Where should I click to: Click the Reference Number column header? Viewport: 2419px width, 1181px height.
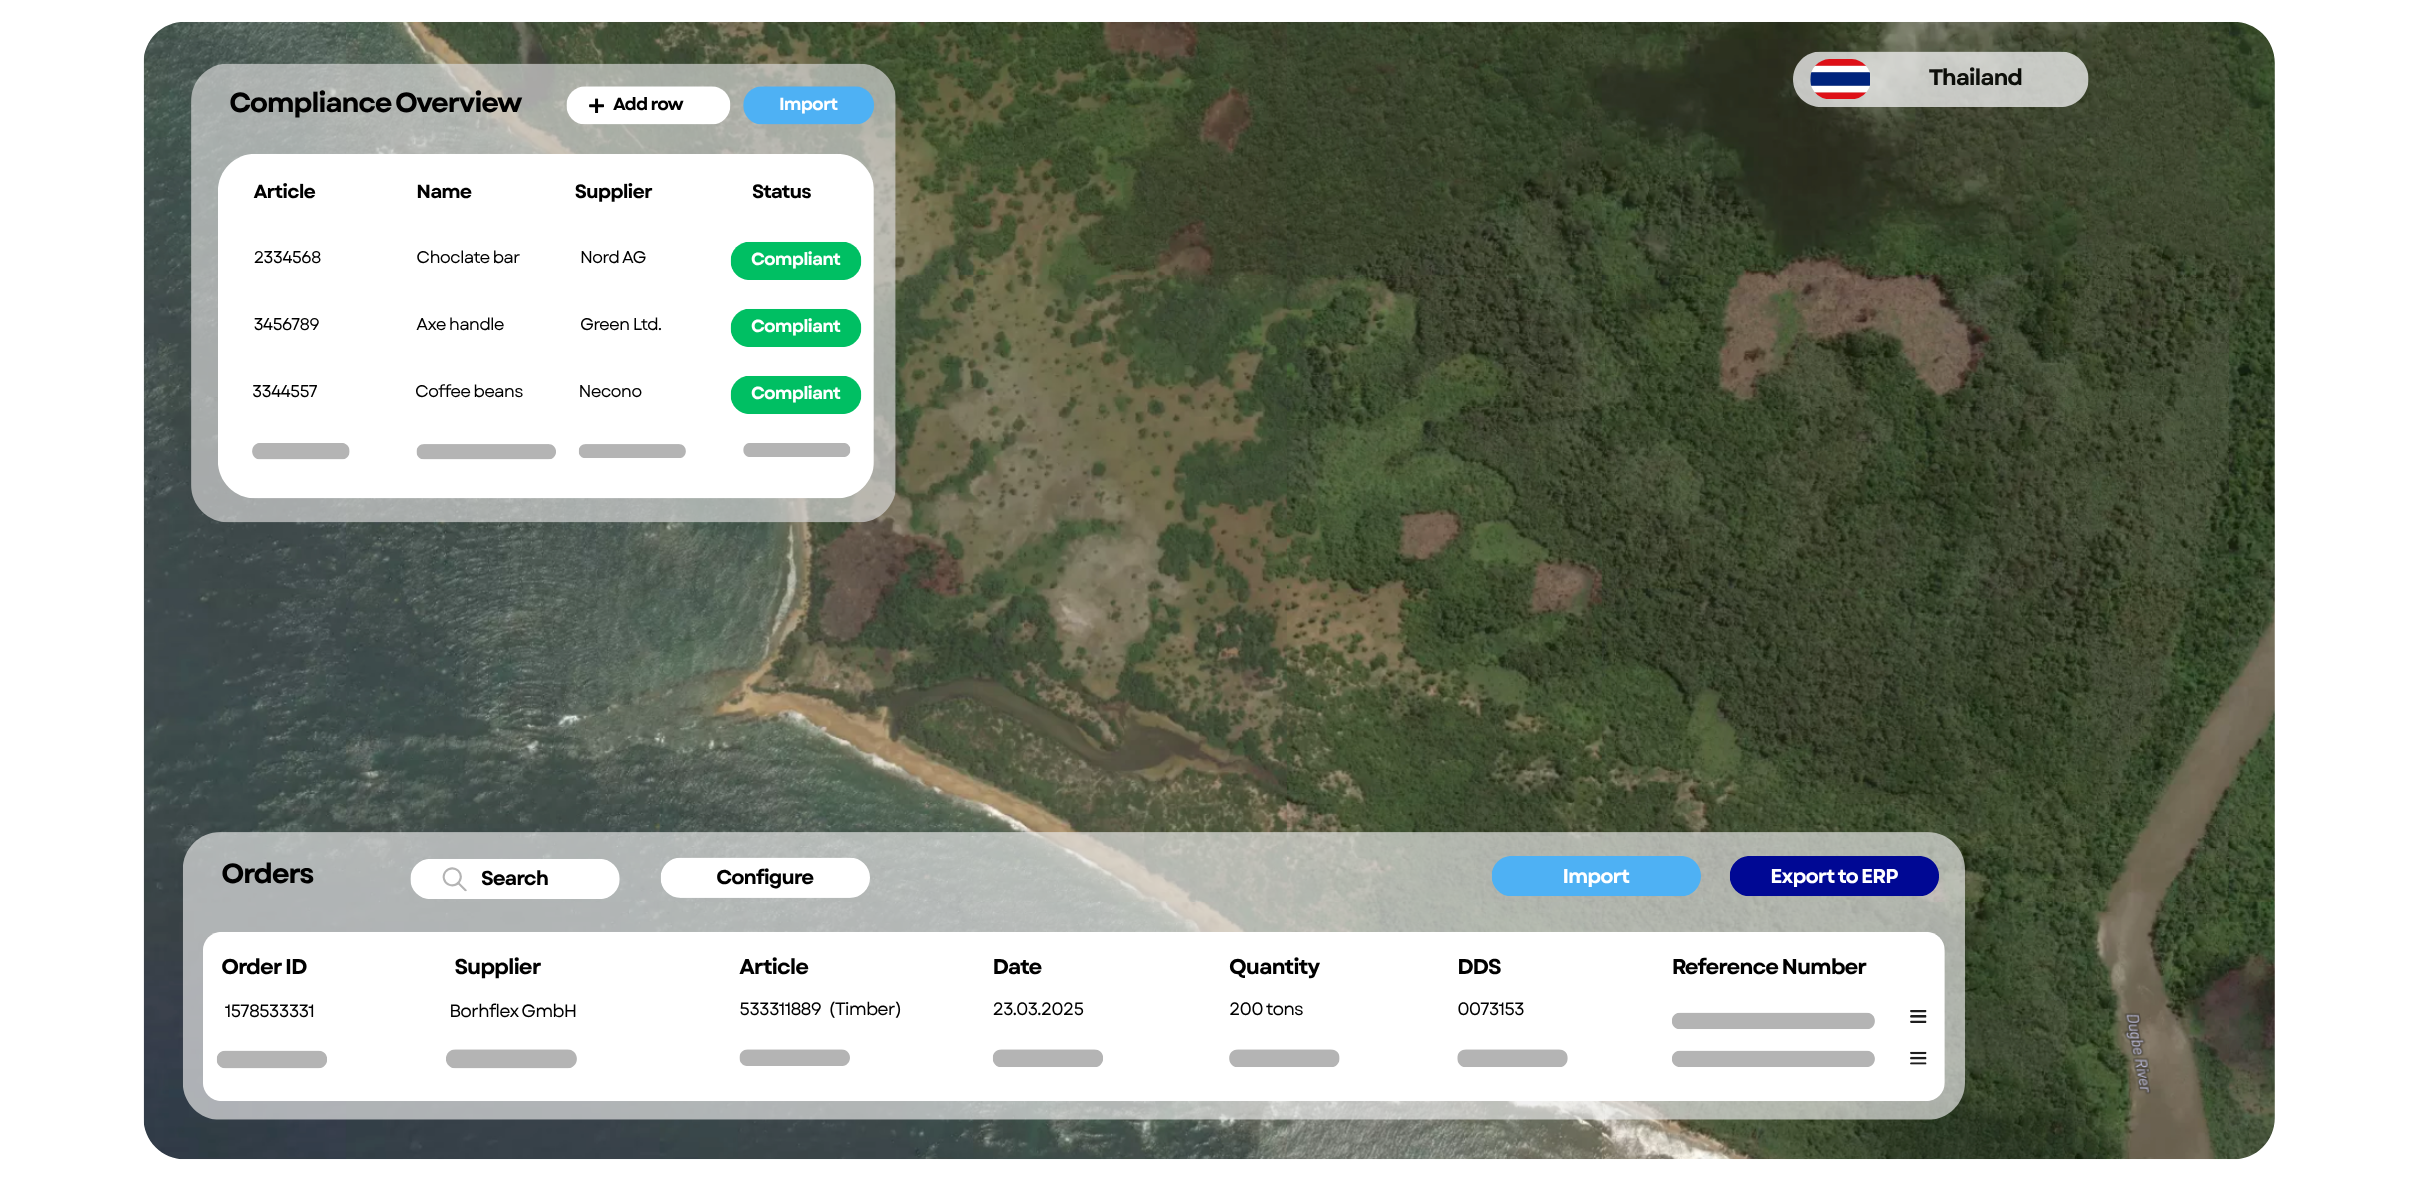(x=1768, y=967)
